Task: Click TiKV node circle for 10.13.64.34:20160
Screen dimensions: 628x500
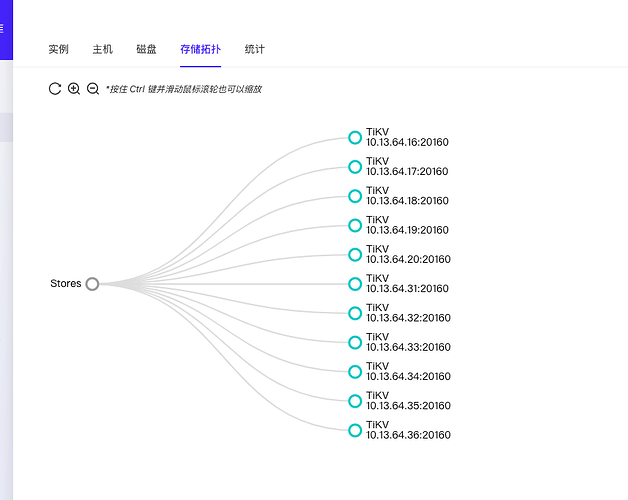Action: click(x=355, y=371)
